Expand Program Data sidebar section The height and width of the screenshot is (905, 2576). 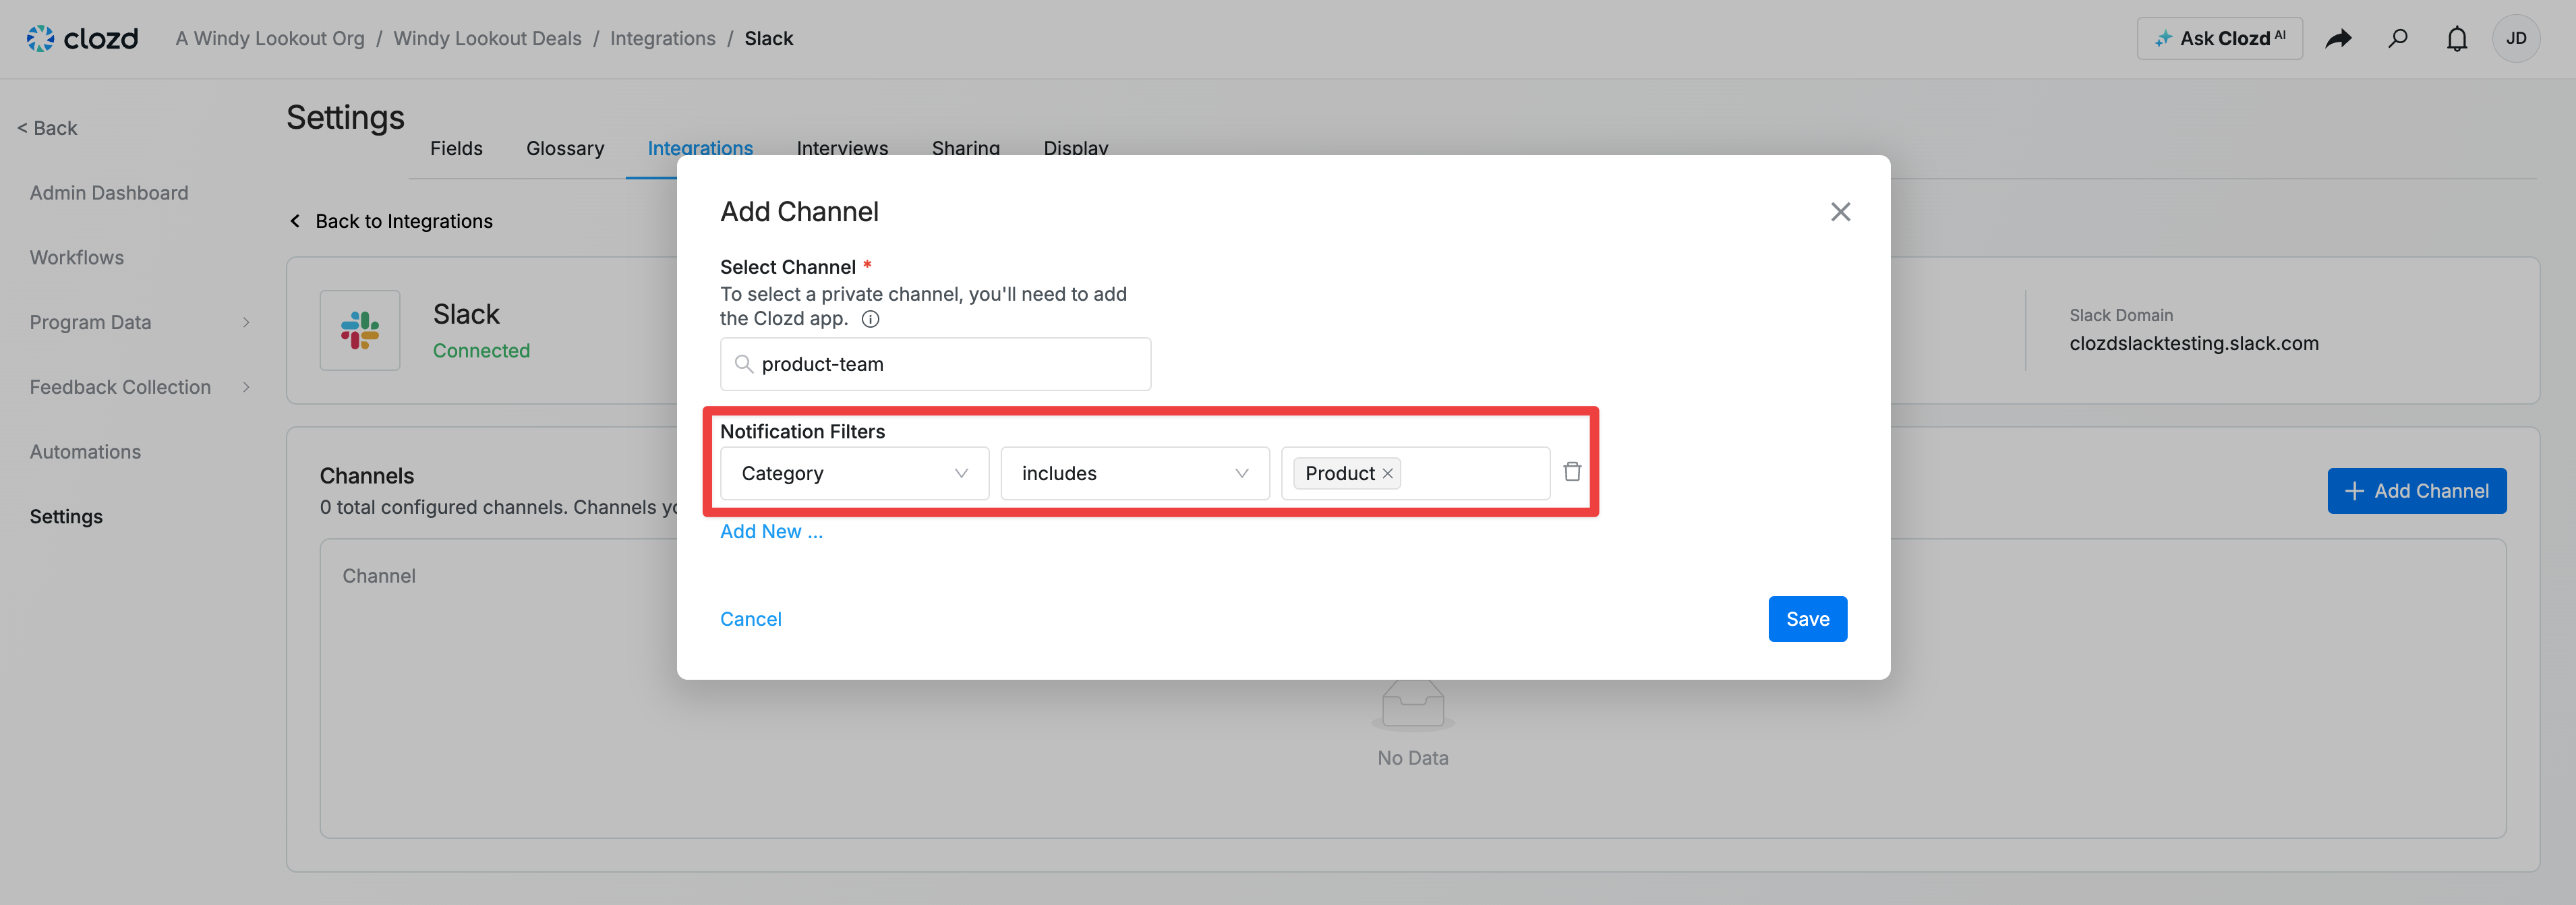click(x=139, y=323)
